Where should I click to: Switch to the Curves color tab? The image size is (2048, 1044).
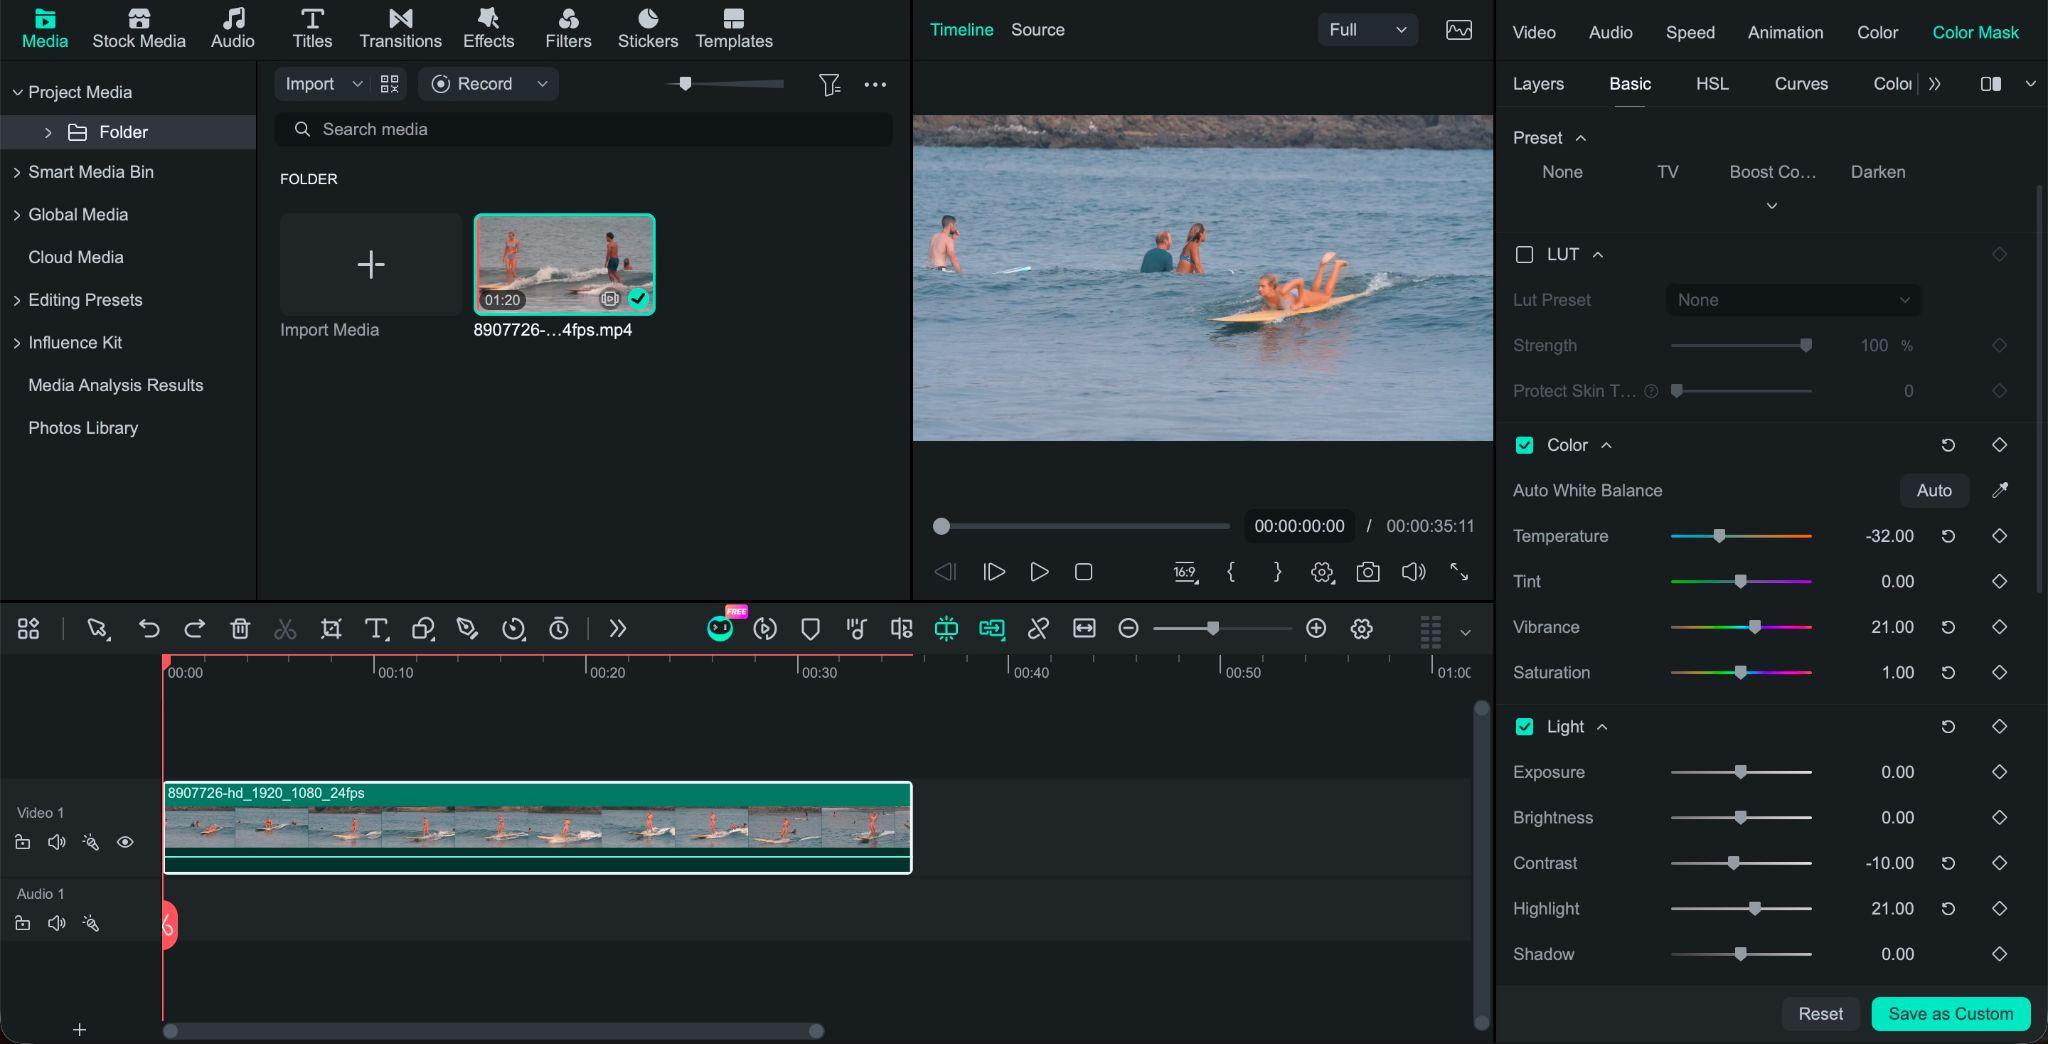tap(1801, 84)
